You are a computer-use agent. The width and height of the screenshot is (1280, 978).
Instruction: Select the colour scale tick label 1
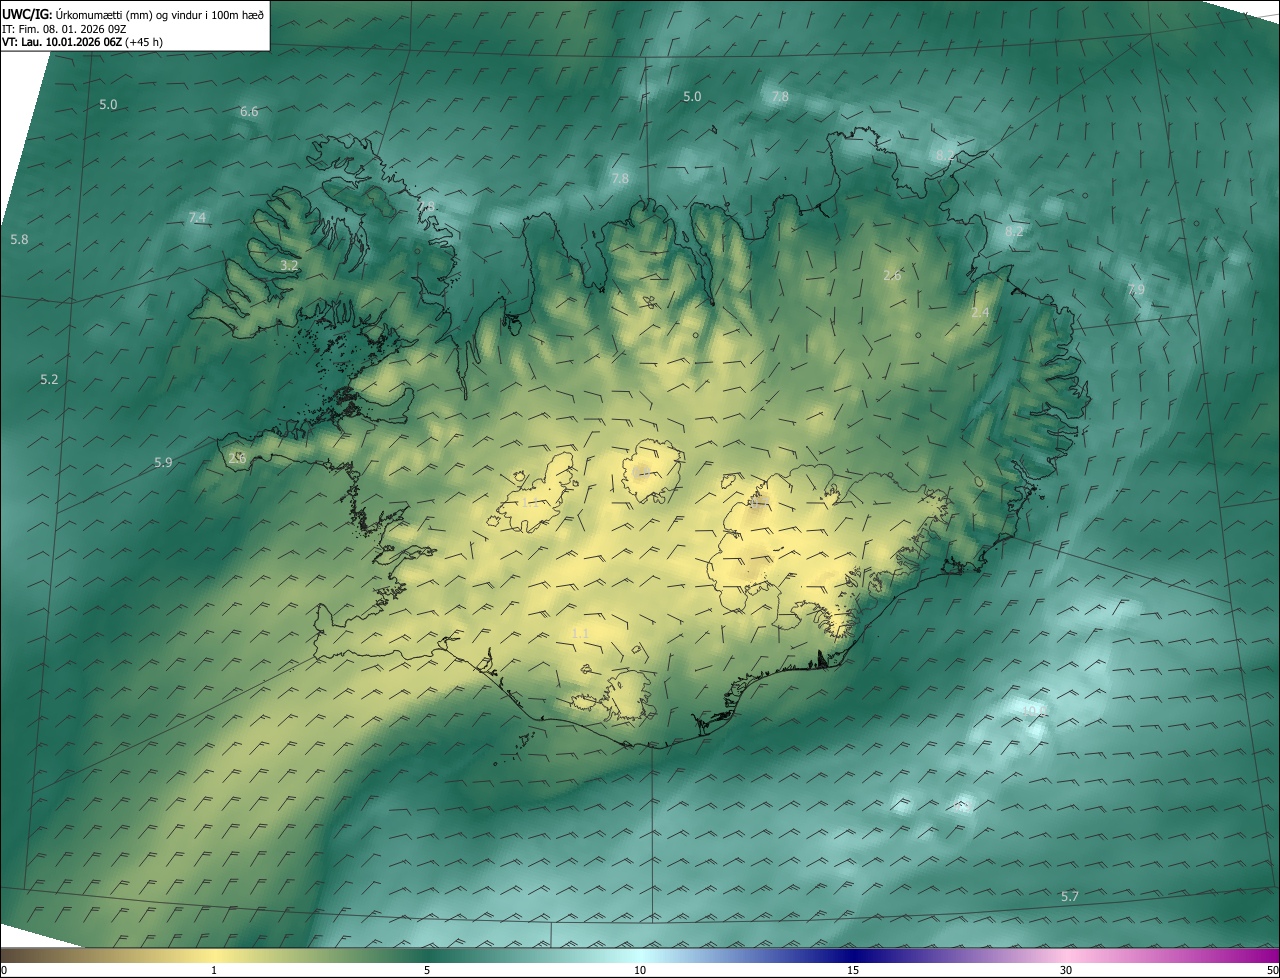[x=214, y=970]
